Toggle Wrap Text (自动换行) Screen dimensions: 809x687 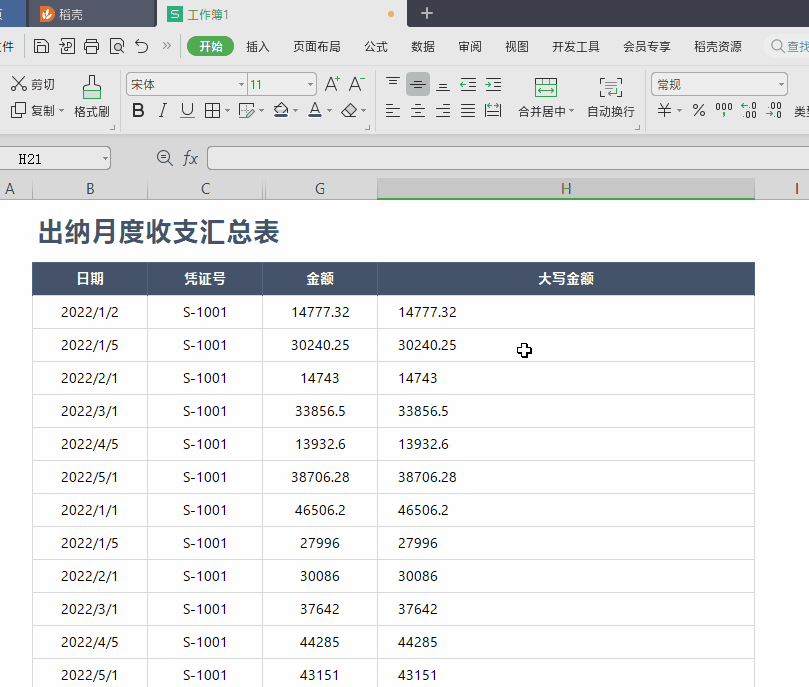[x=610, y=97]
